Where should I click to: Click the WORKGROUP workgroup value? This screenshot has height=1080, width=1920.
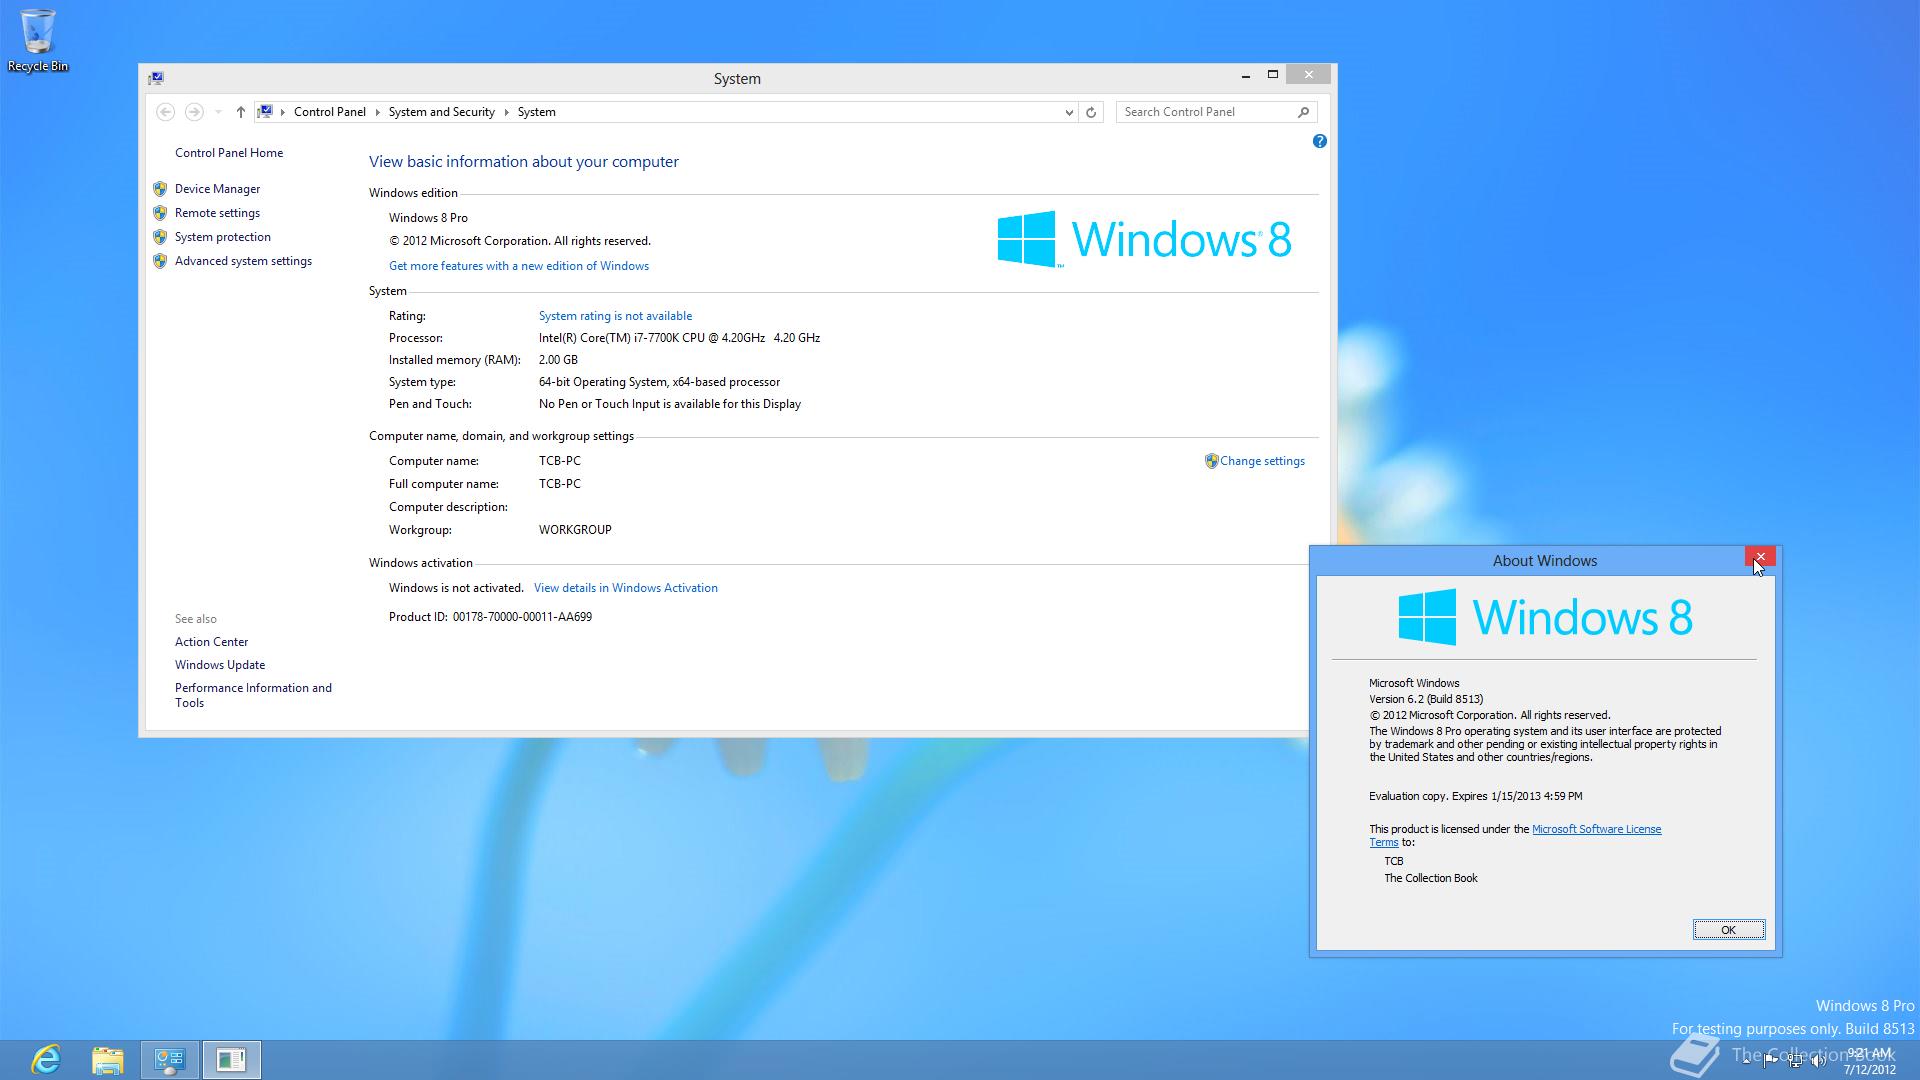pos(575,530)
